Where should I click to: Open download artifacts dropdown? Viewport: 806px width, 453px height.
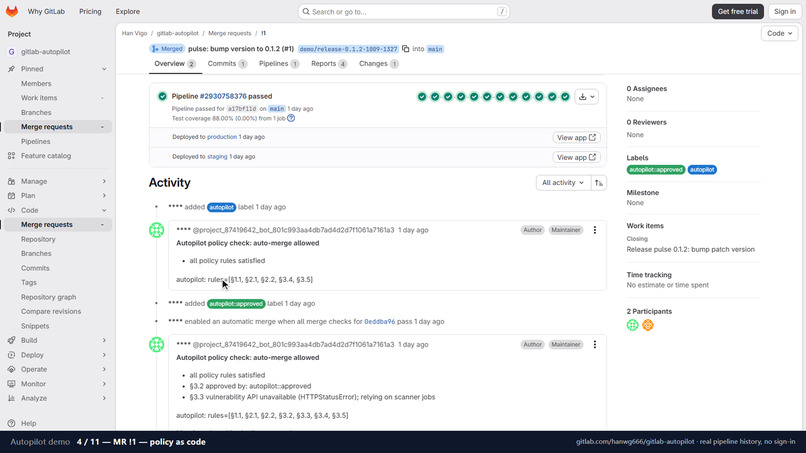pyautogui.click(x=587, y=97)
